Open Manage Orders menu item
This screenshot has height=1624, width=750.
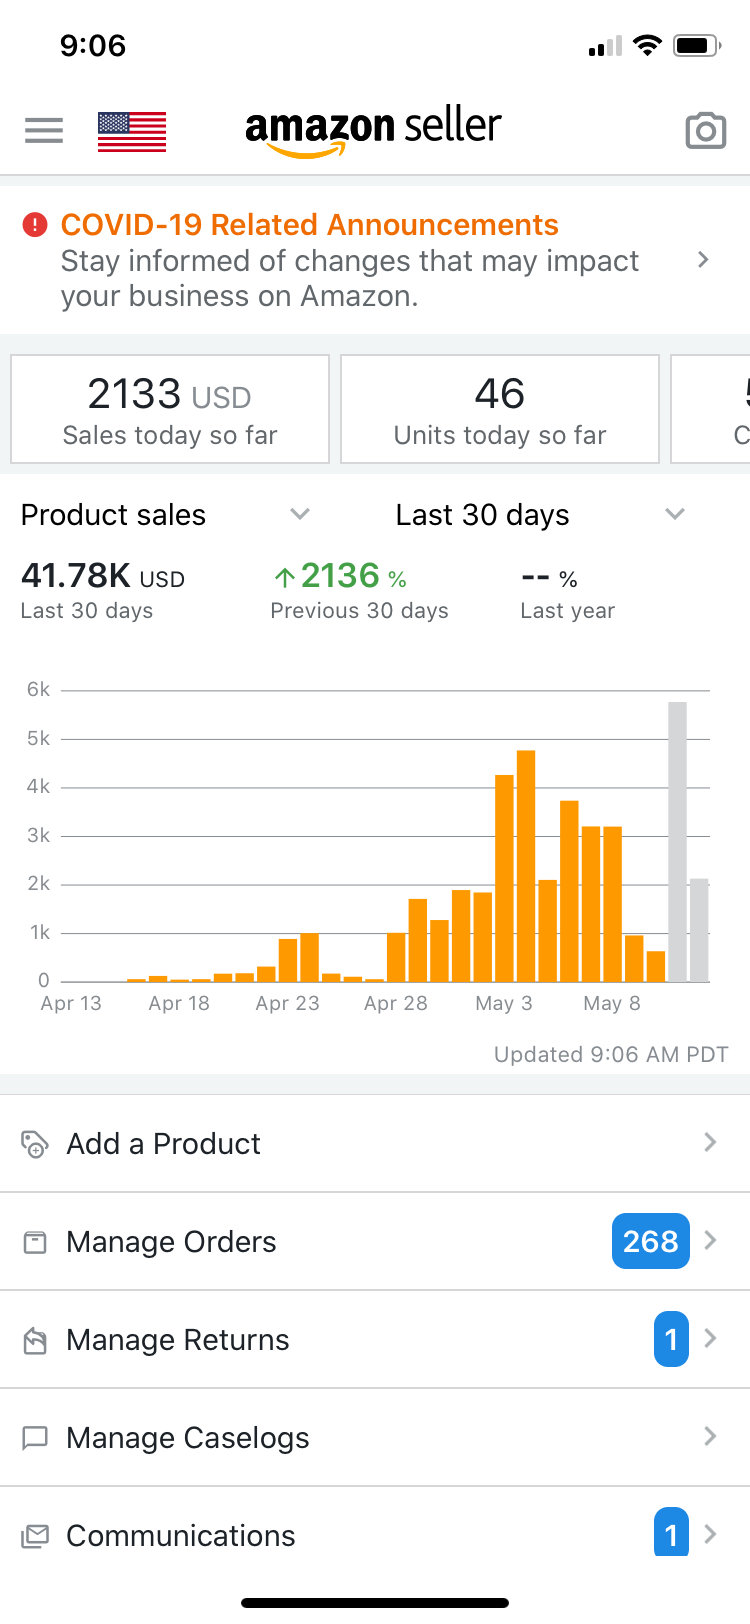click(x=172, y=1242)
